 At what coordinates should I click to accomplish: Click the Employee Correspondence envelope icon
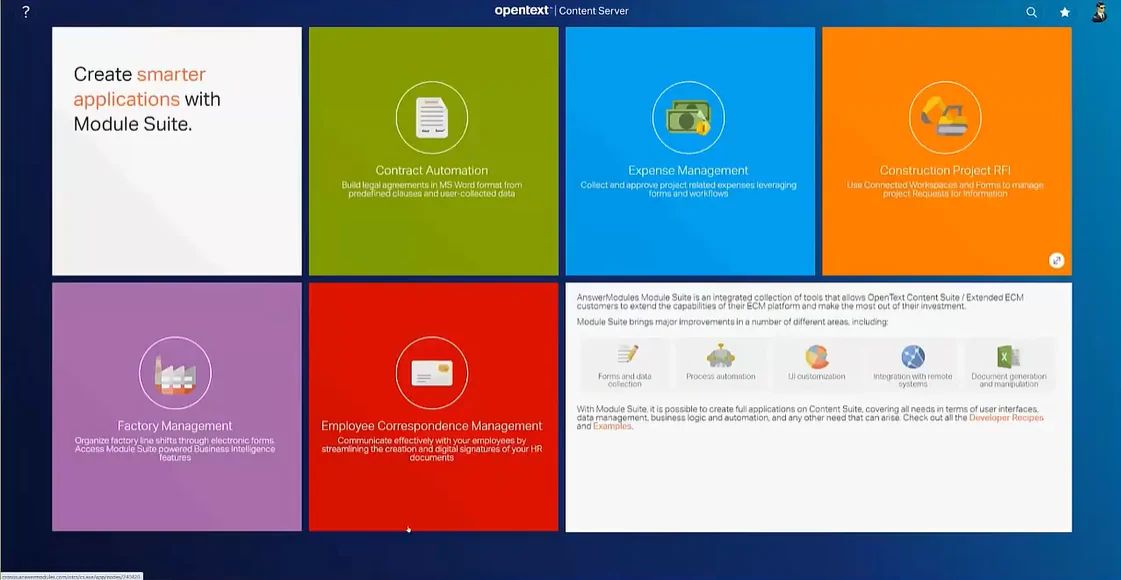coord(432,373)
